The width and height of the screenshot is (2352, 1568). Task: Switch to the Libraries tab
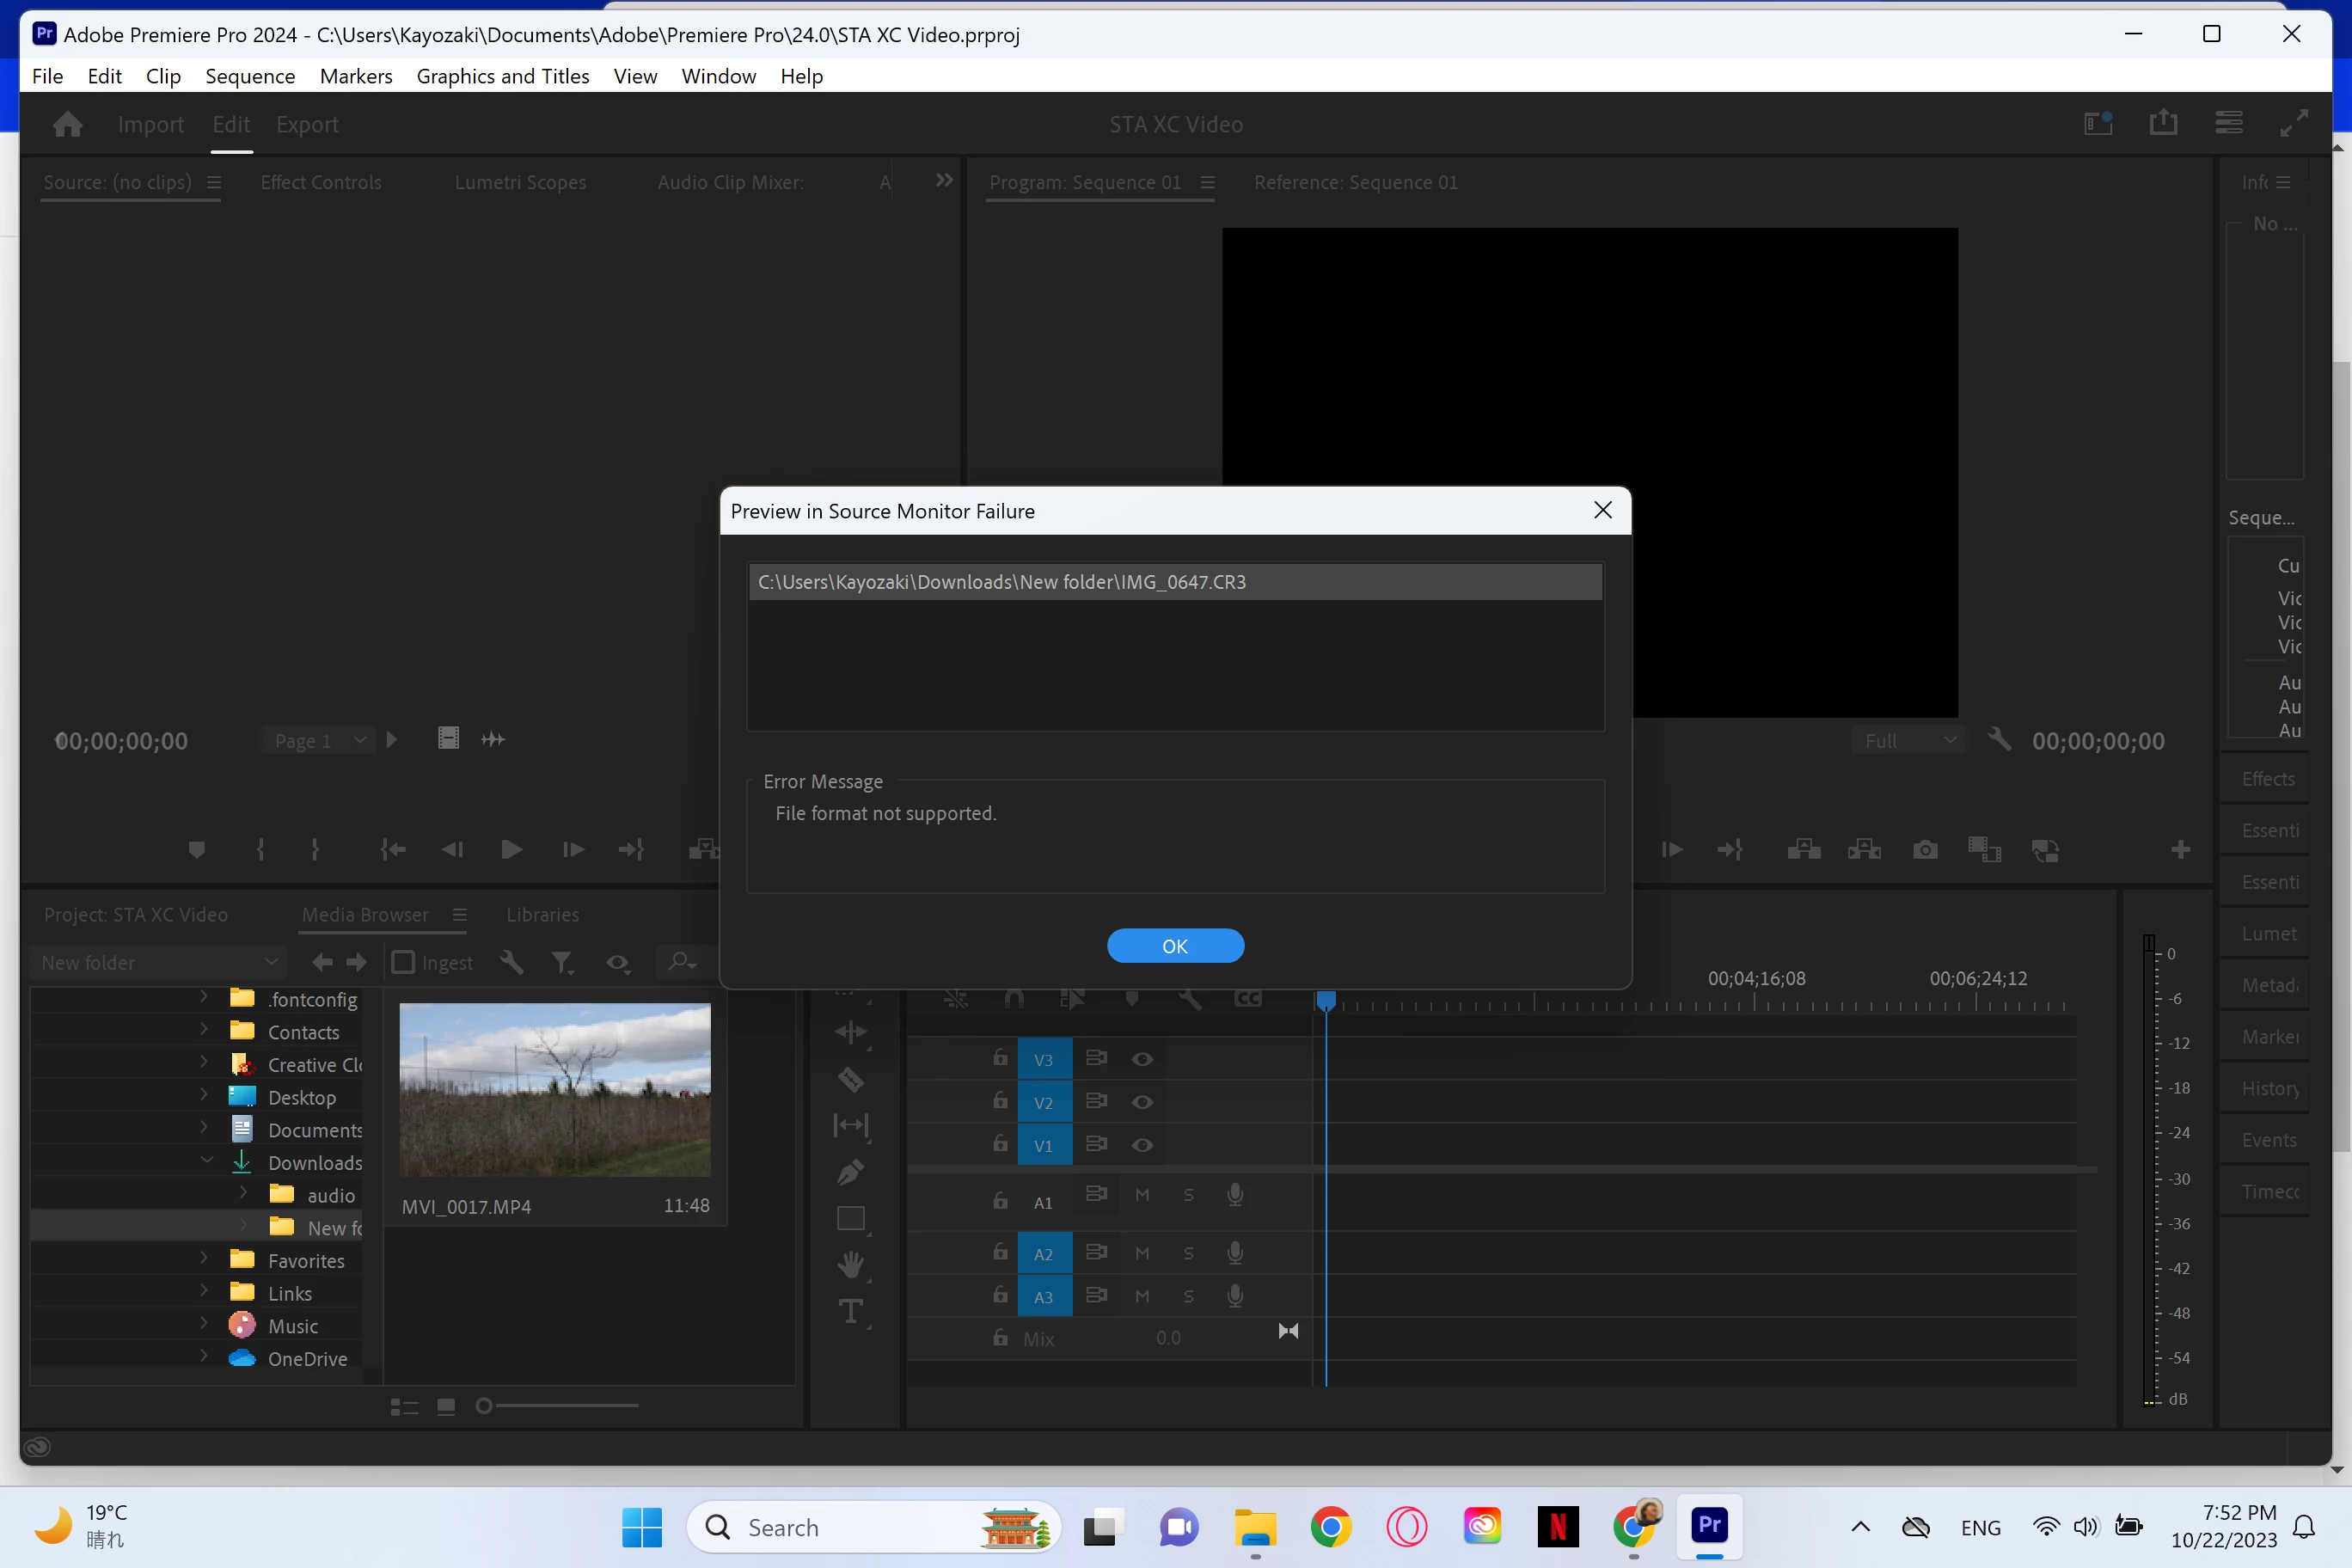point(542,914)
